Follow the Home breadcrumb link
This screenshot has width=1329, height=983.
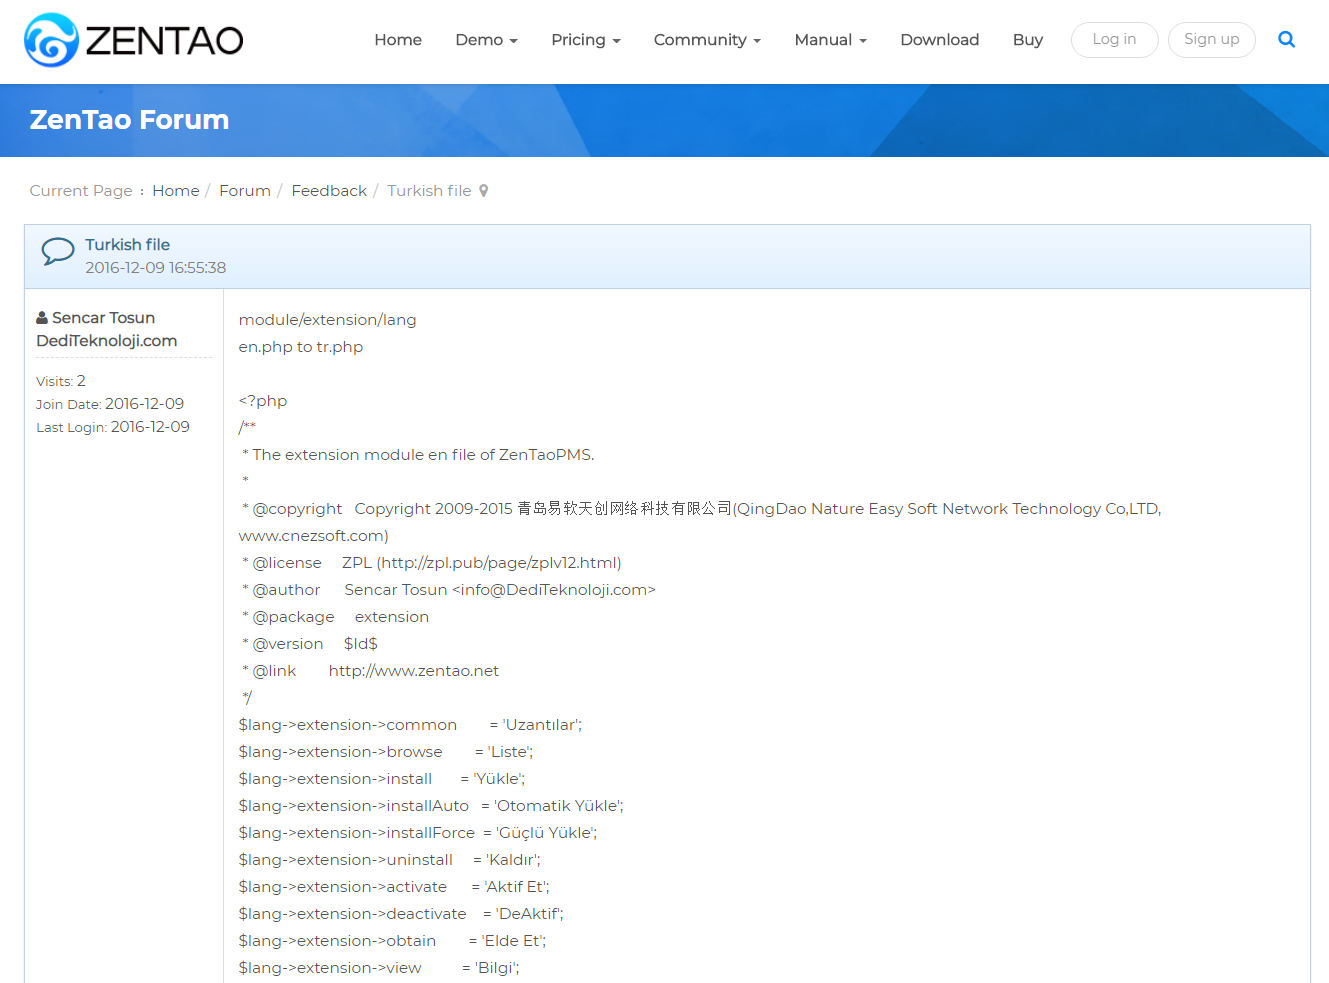(x=176, y=191)
